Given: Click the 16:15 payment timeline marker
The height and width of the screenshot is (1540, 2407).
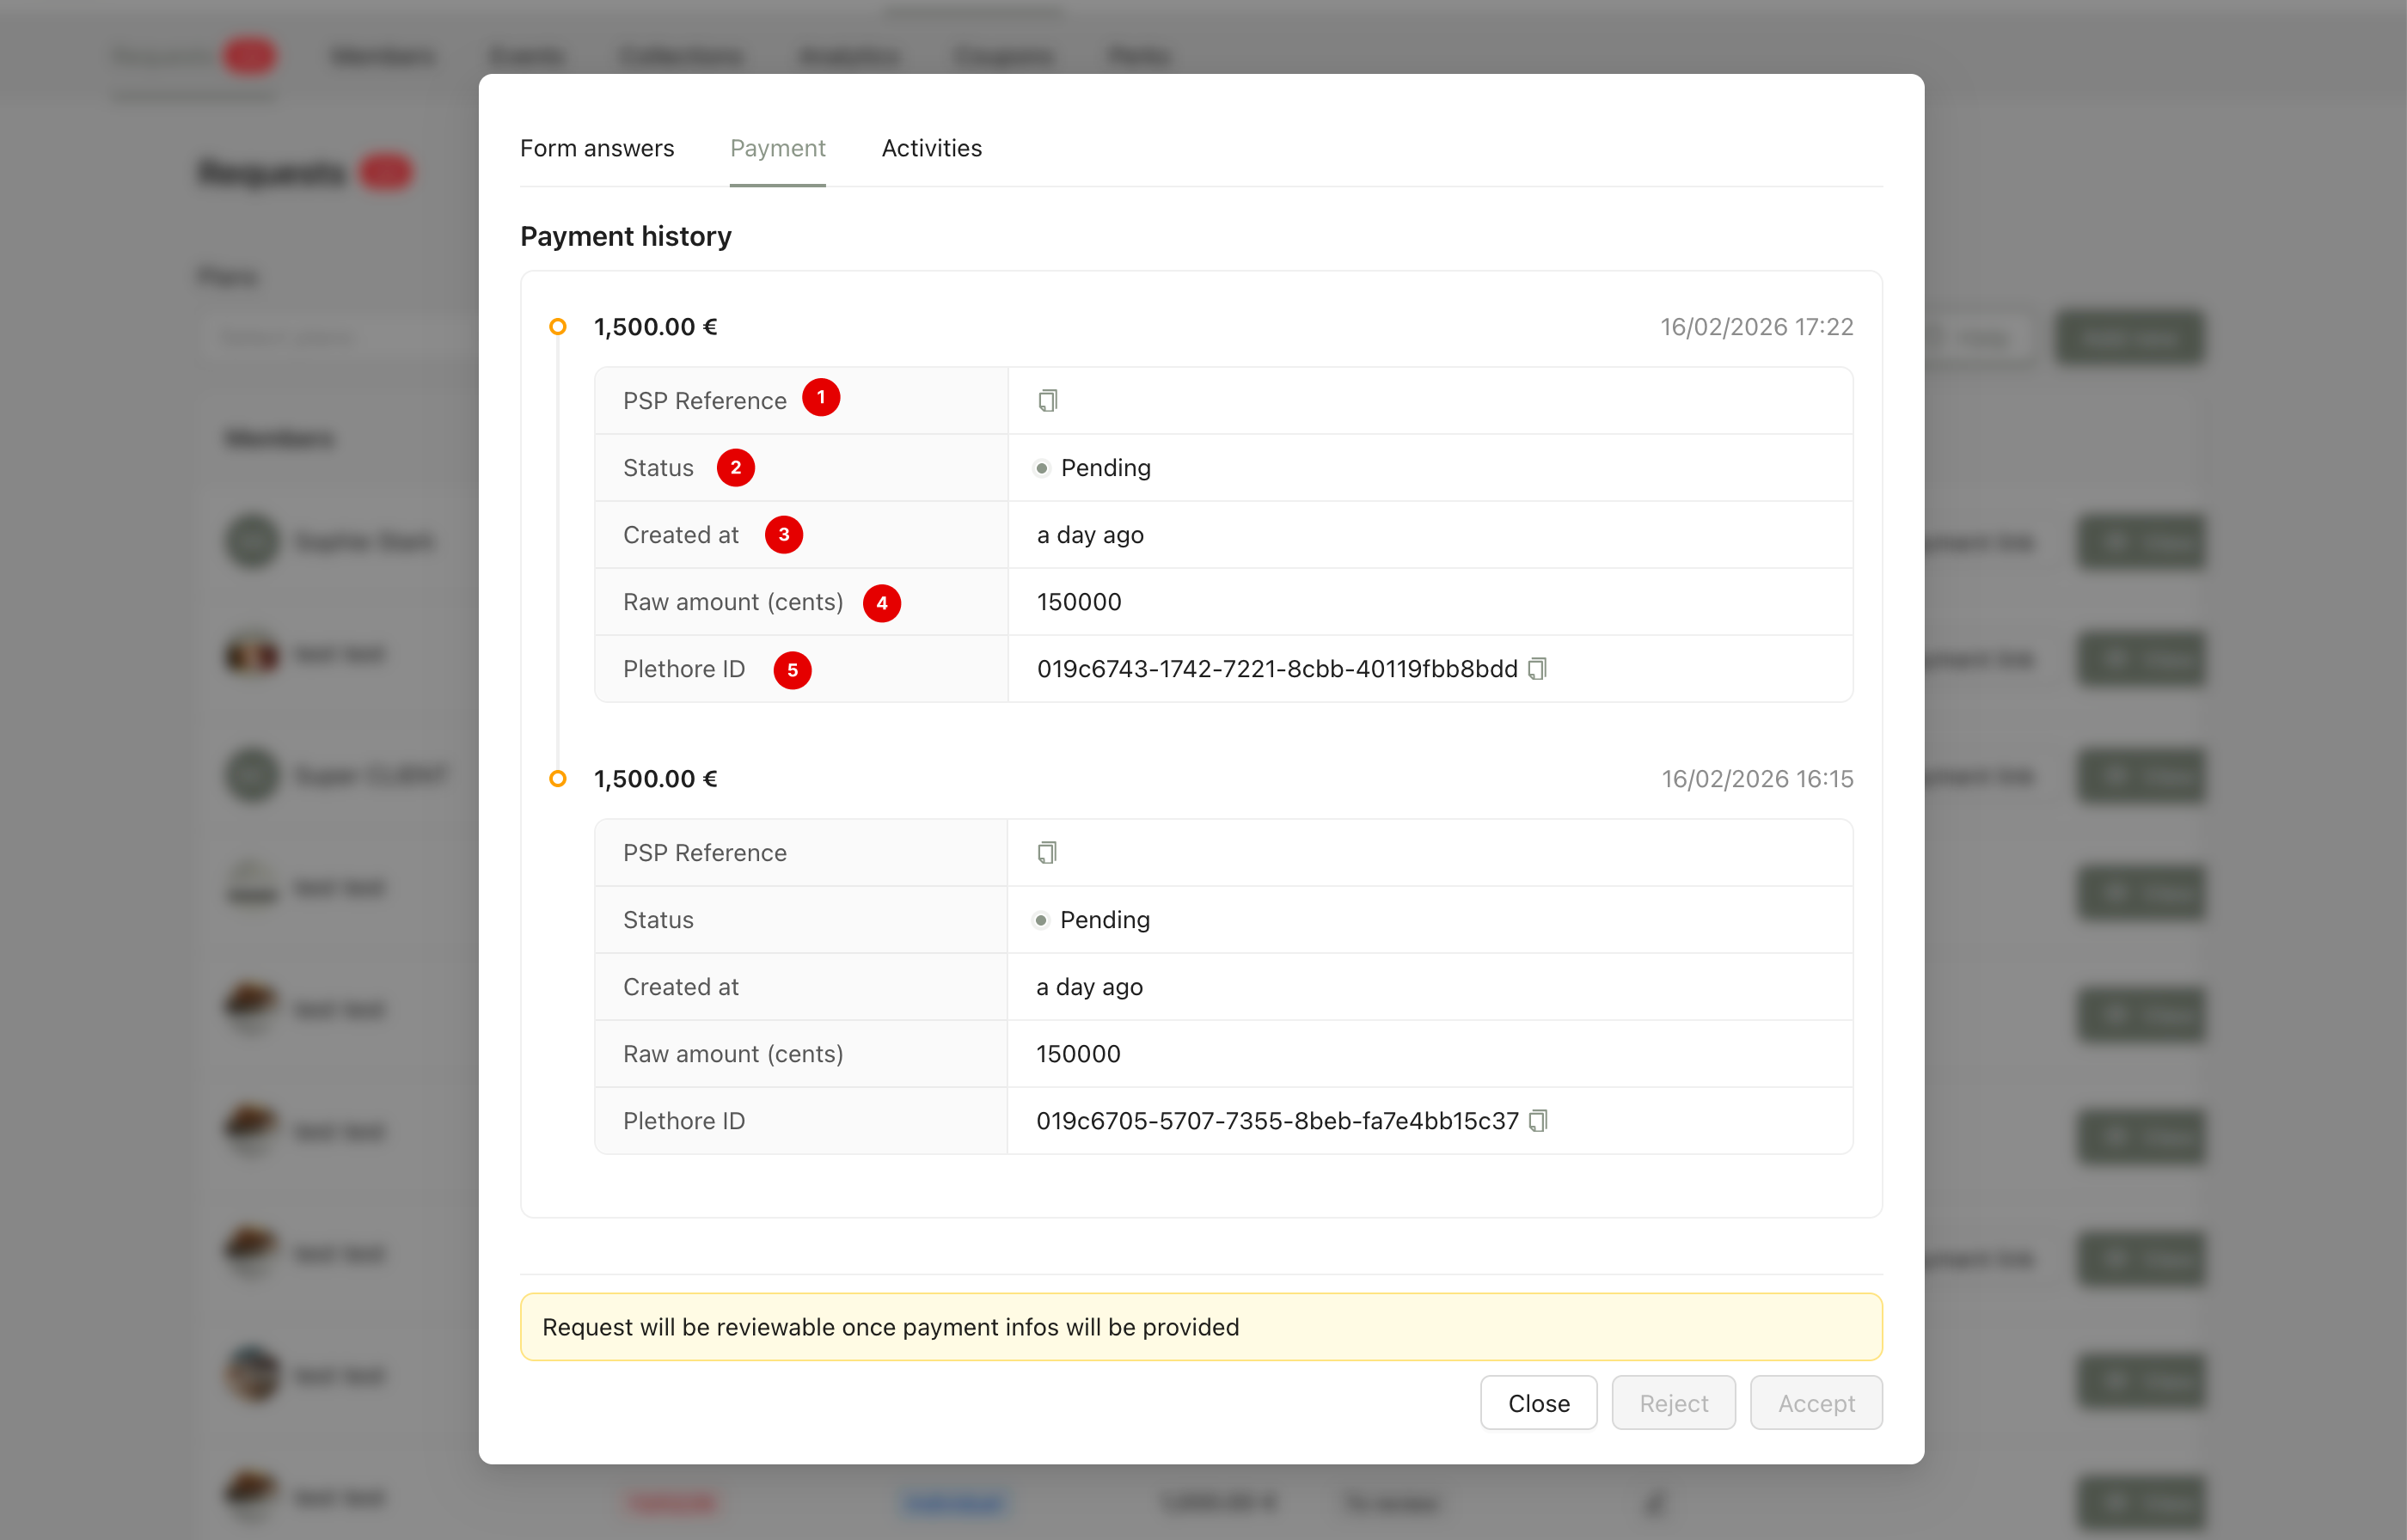Looking at the screenshot, I should pos(558,779).
